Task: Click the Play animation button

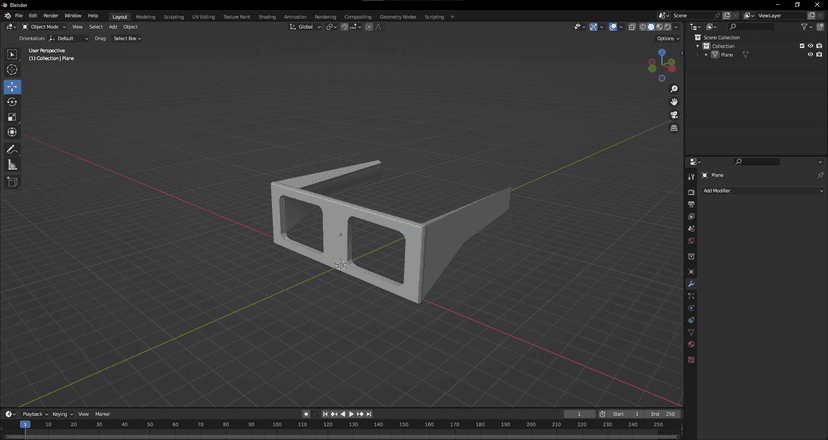Action: coord(351,414)
